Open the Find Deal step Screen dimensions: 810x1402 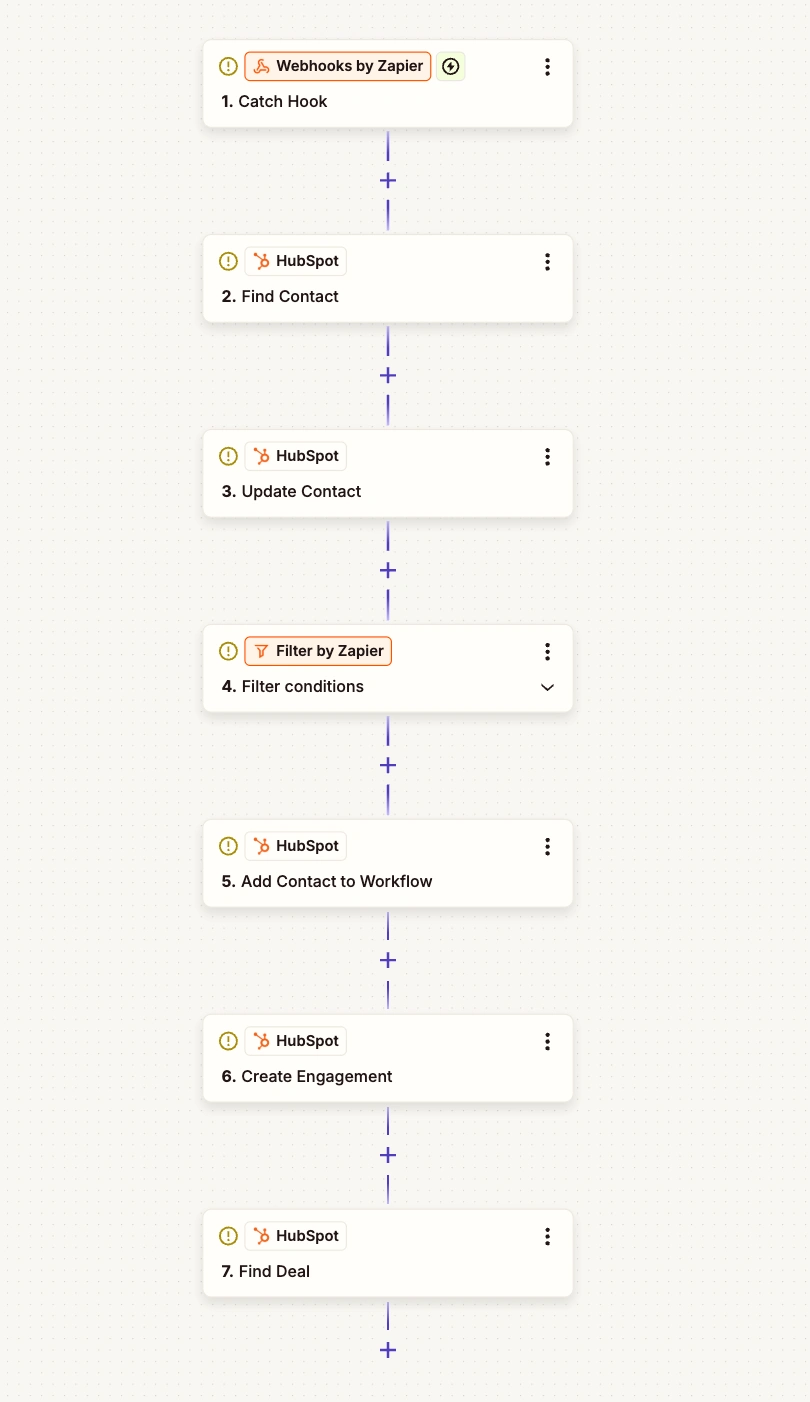(275, 1272)
